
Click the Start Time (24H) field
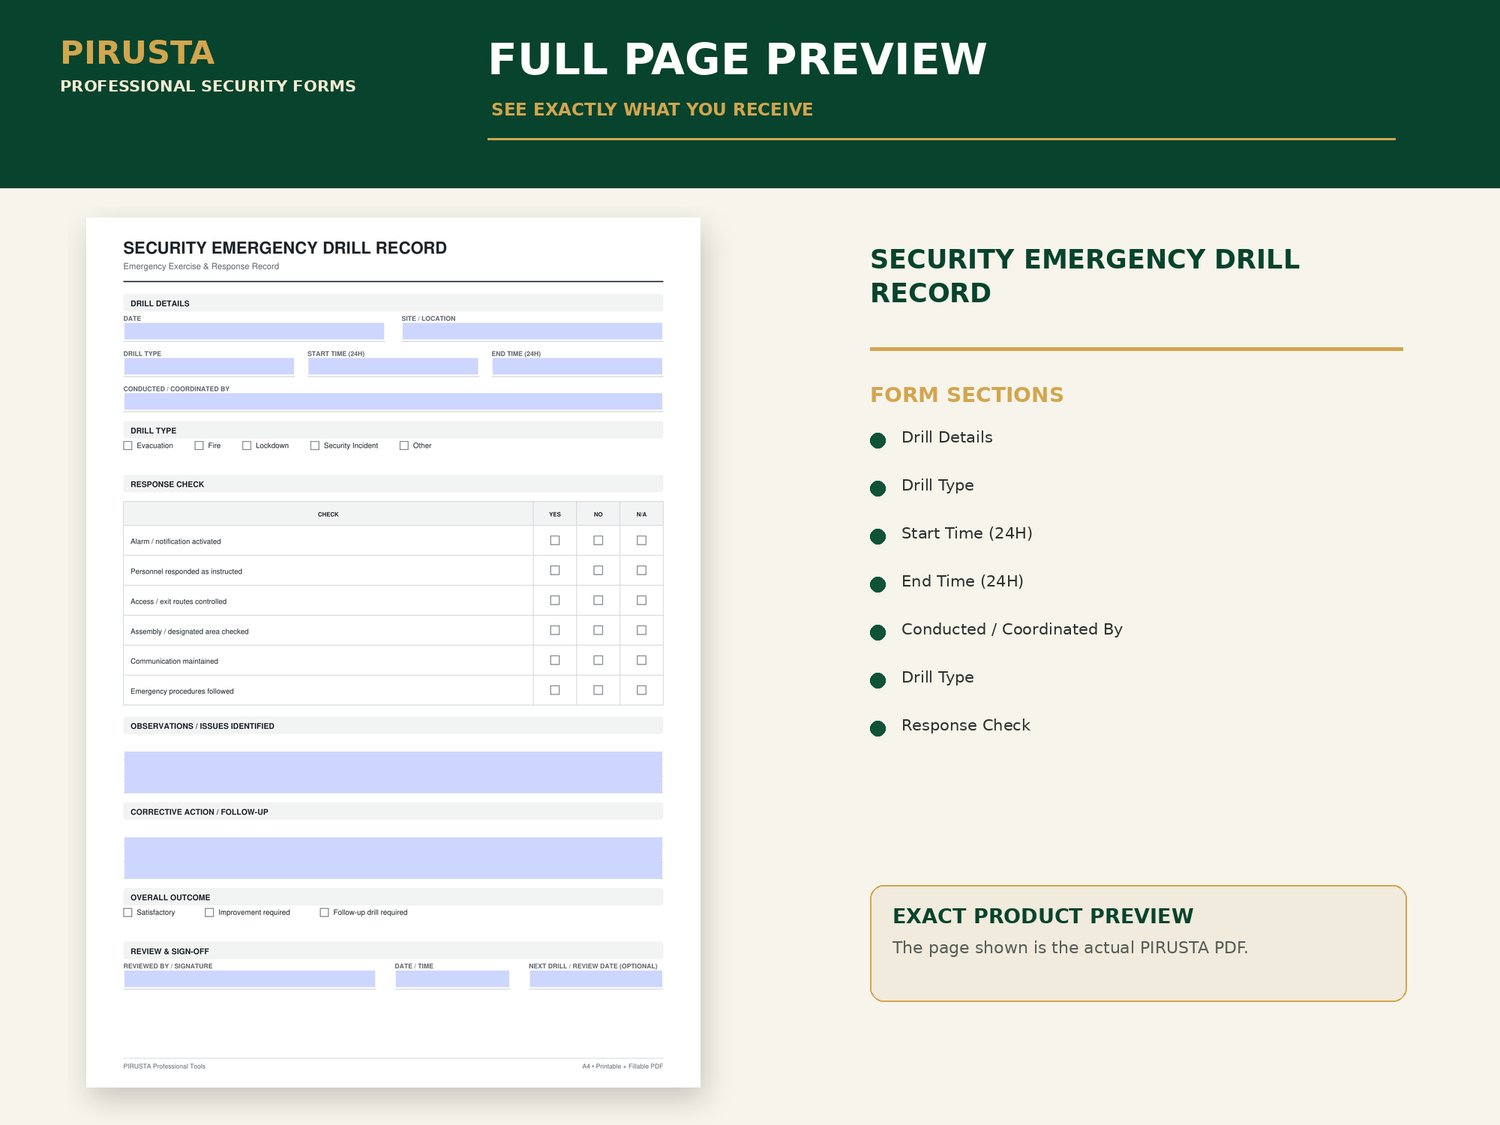(393, 366)
